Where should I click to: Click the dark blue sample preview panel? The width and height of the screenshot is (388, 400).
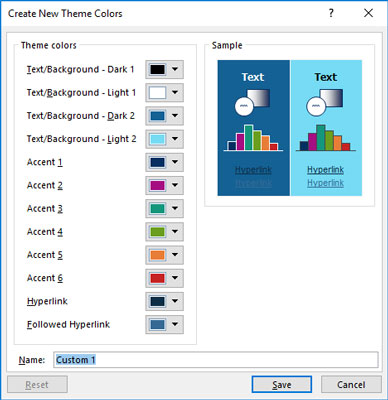(254, 128)
